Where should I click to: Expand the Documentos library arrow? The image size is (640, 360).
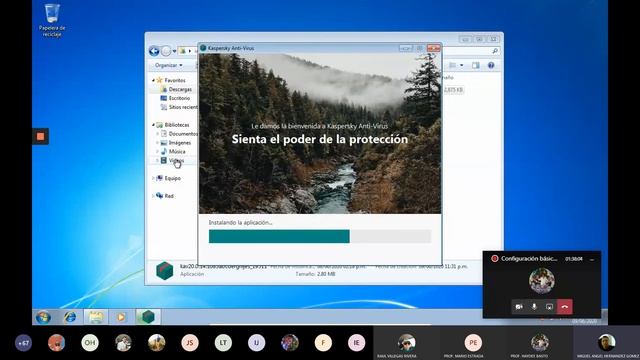click(x=157, y=134)
